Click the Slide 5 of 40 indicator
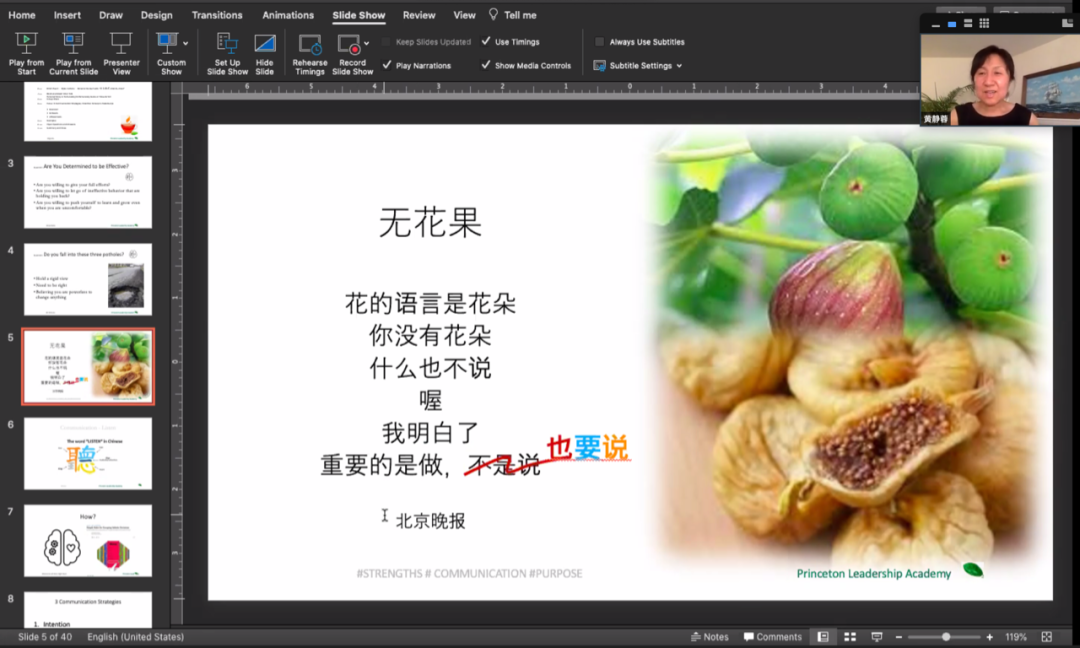Viewport: 1080px width, 648px height. pos(45,637)
